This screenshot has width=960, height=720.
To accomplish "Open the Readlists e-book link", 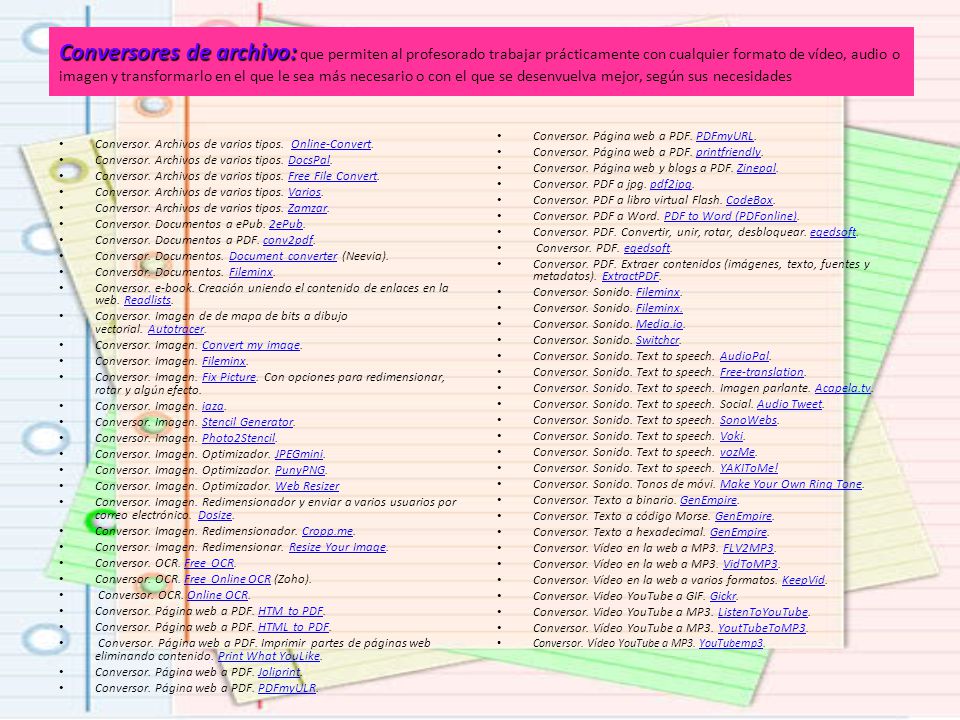I will [x=148, y=300].
